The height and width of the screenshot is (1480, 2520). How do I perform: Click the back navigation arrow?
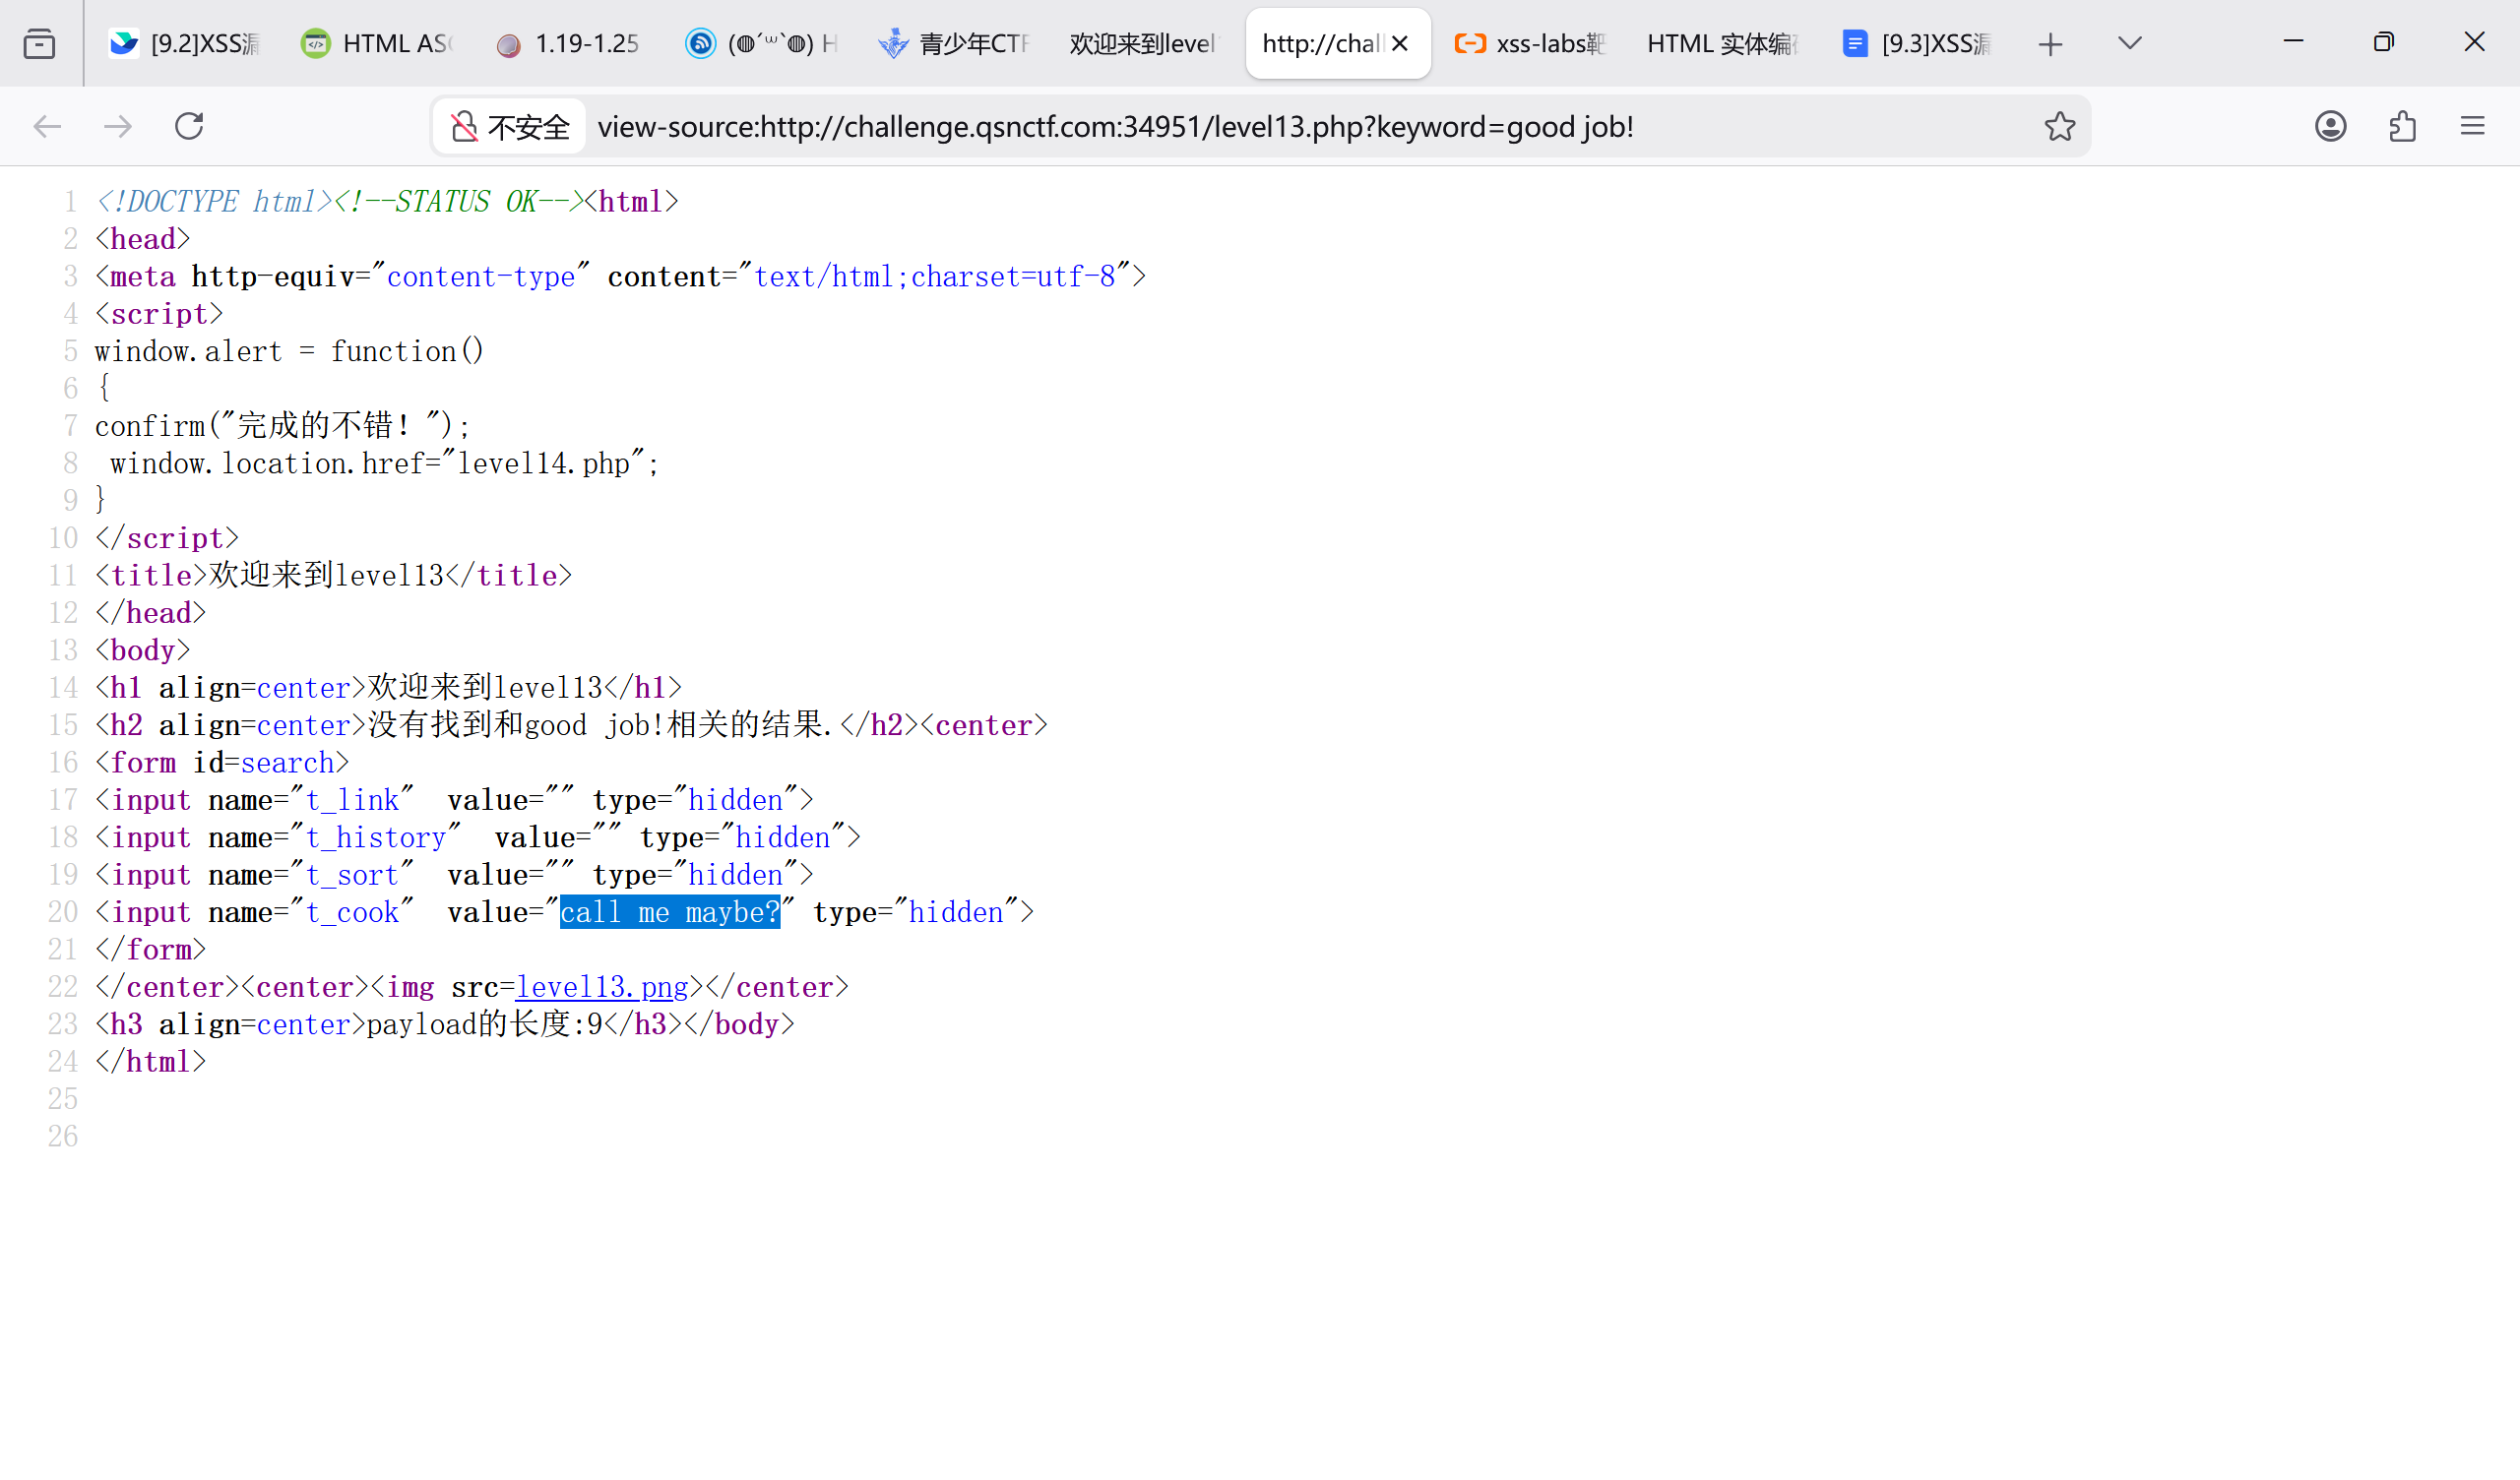[47, 126]
